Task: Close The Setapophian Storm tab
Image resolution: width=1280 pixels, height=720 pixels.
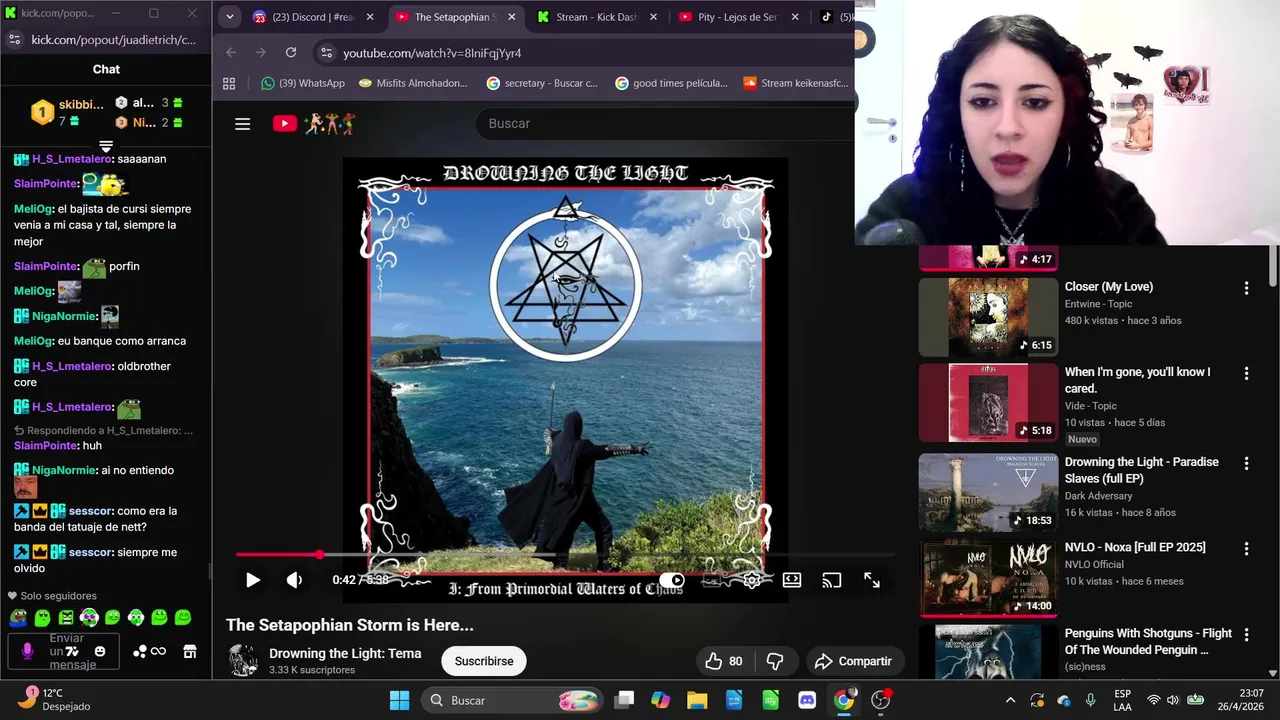Action: [x=512, y=17]
